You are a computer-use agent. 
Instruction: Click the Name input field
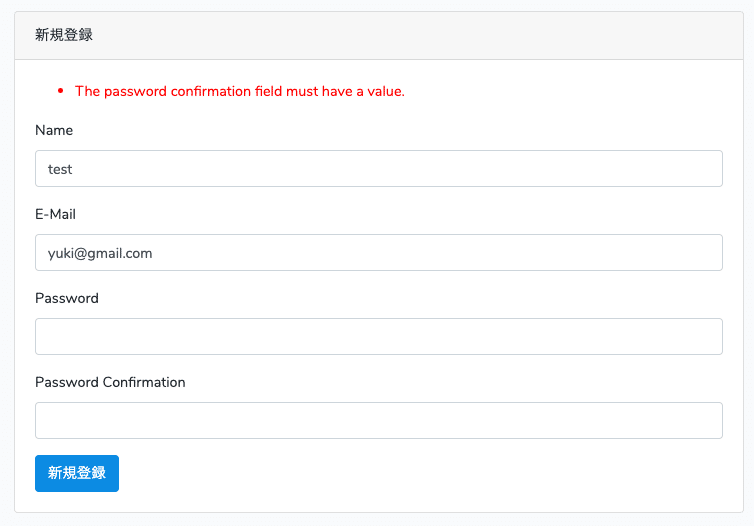(378, 168)
